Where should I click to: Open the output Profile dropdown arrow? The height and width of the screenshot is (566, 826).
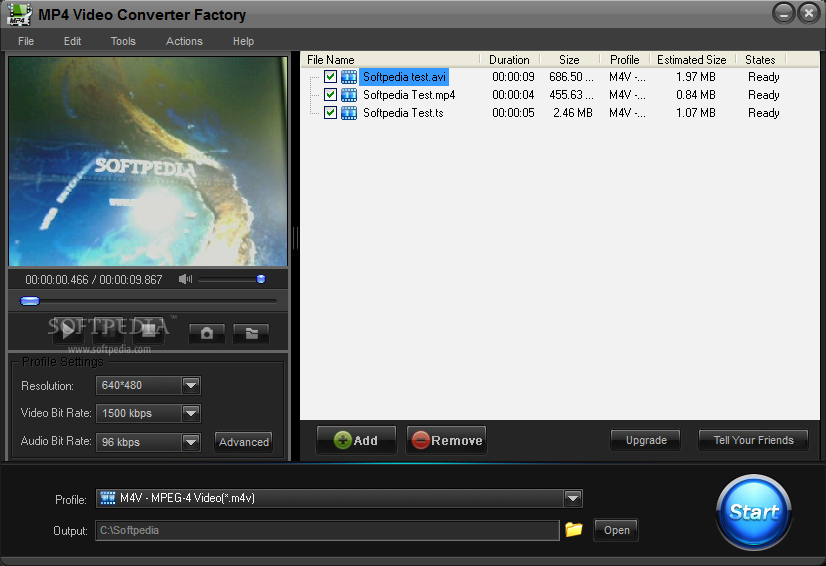point(573,498)
